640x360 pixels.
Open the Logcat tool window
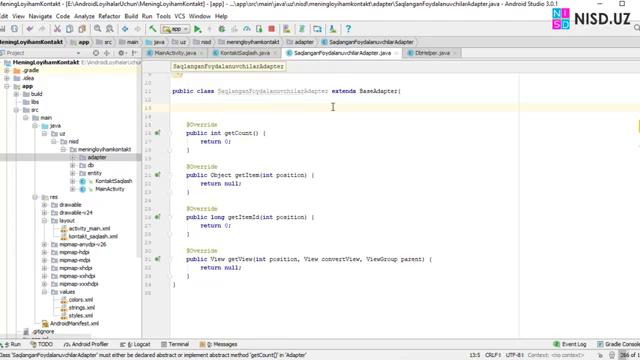tap(135, 344)
